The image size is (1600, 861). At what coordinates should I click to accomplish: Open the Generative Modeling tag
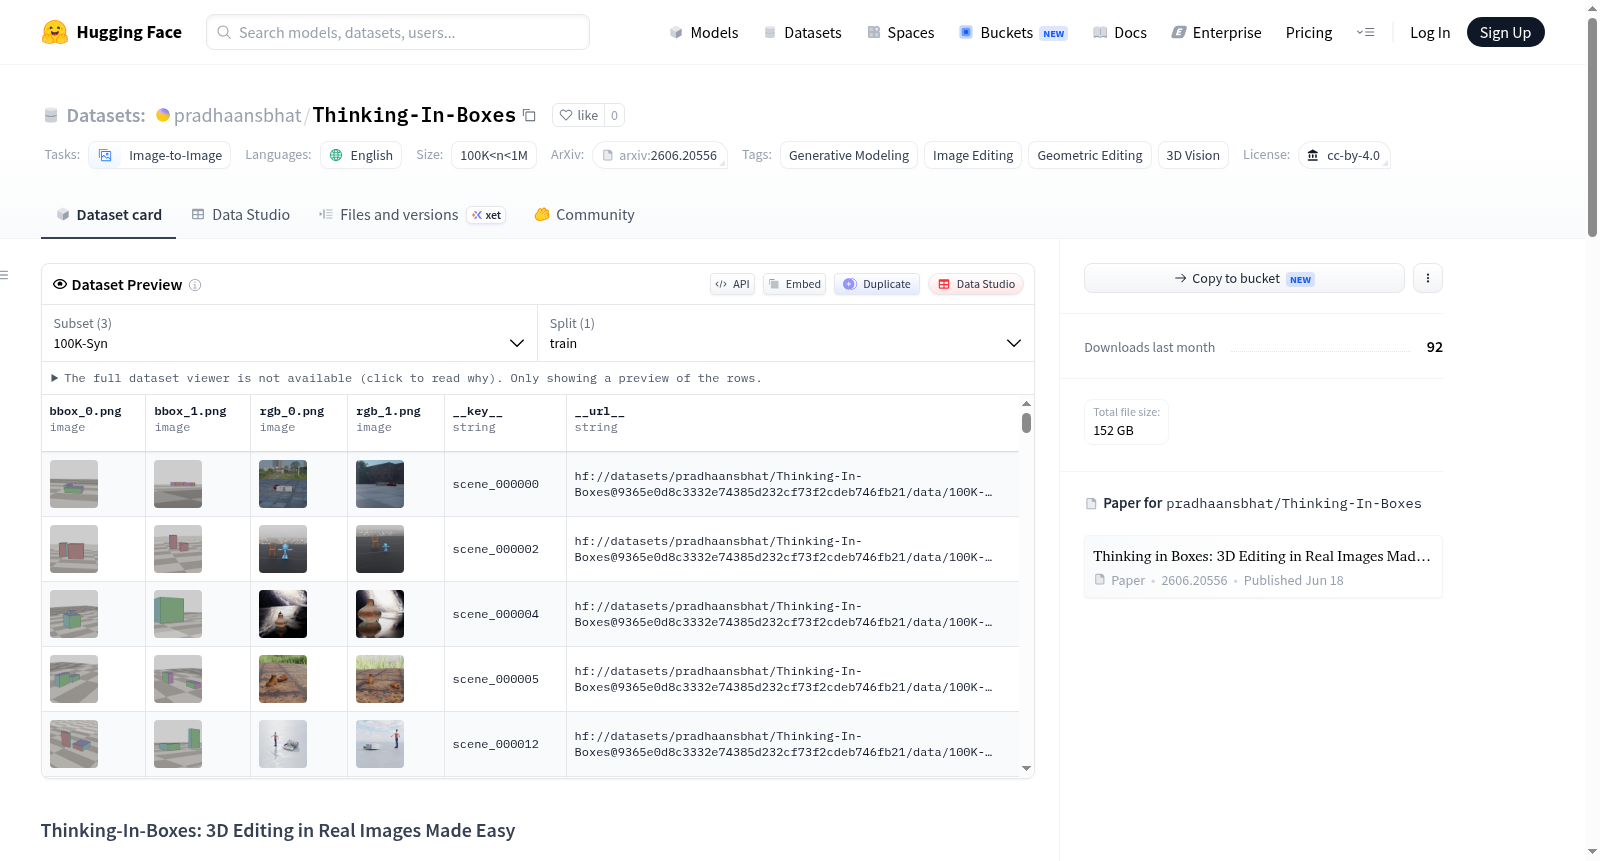tap(849, 155)
